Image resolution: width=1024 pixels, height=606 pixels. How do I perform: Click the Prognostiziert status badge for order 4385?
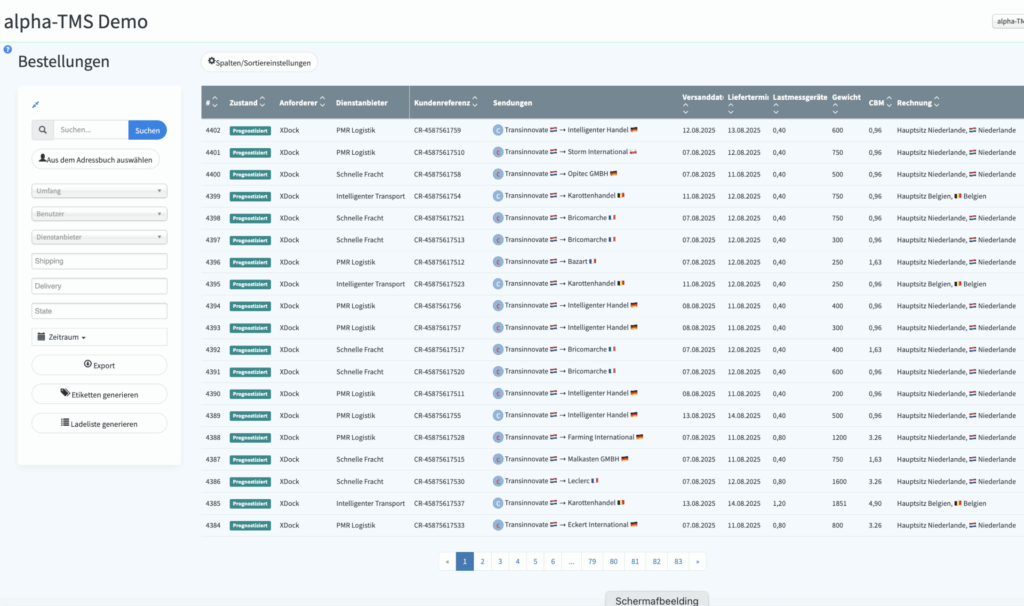tap(250, 504)
